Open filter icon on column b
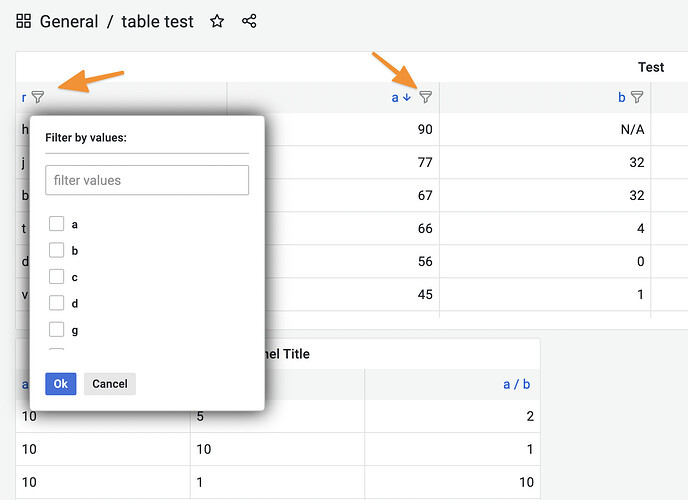This screenshot has height=500, width=688. click(x=637, y=97)
